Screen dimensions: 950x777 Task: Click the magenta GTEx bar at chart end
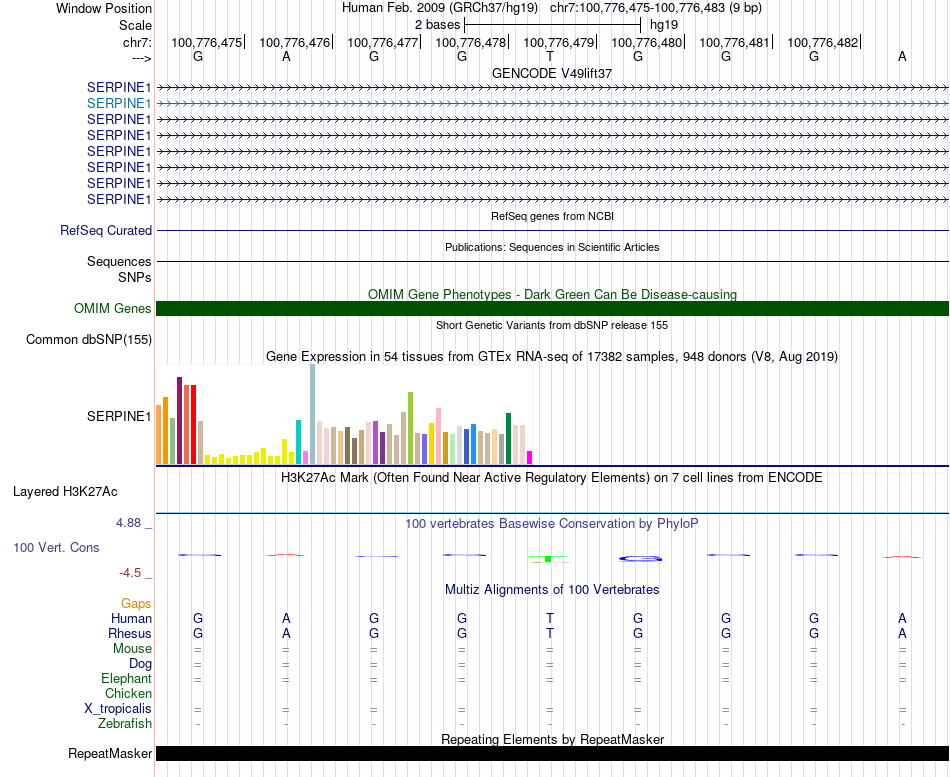point(530,458)
